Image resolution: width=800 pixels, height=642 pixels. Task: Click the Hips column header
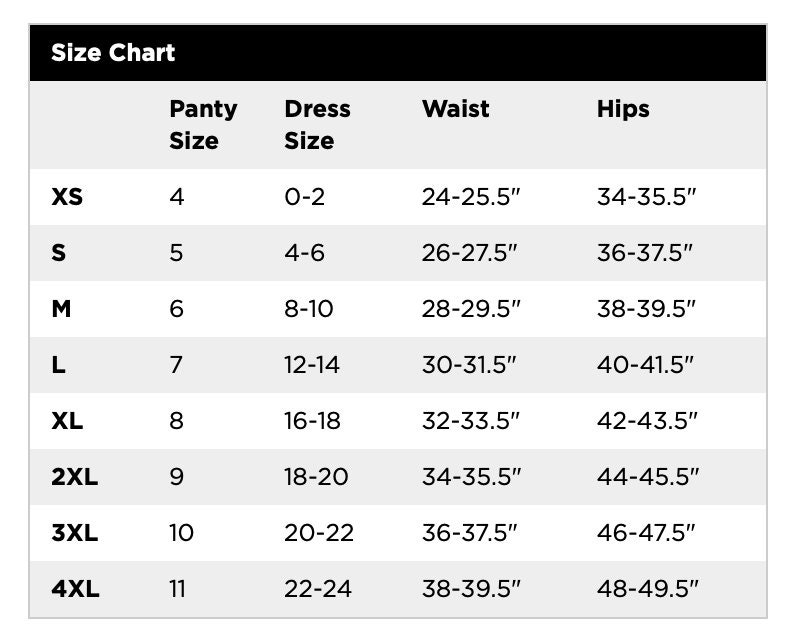tap(623, 109)
